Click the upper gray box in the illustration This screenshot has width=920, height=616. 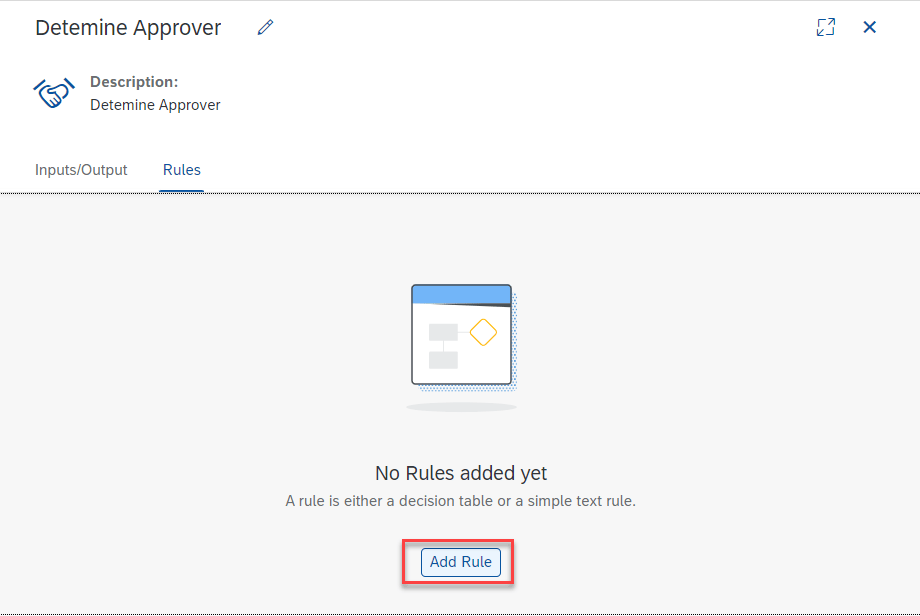tap(443, 332)
